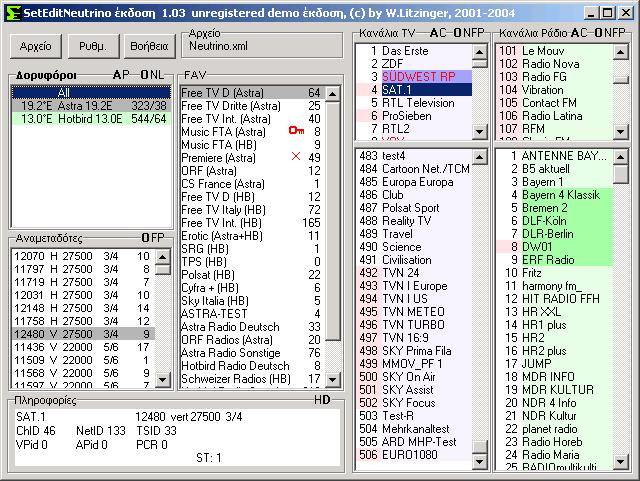Select ORF (Astra) favorites list

[x=252, y=171]
